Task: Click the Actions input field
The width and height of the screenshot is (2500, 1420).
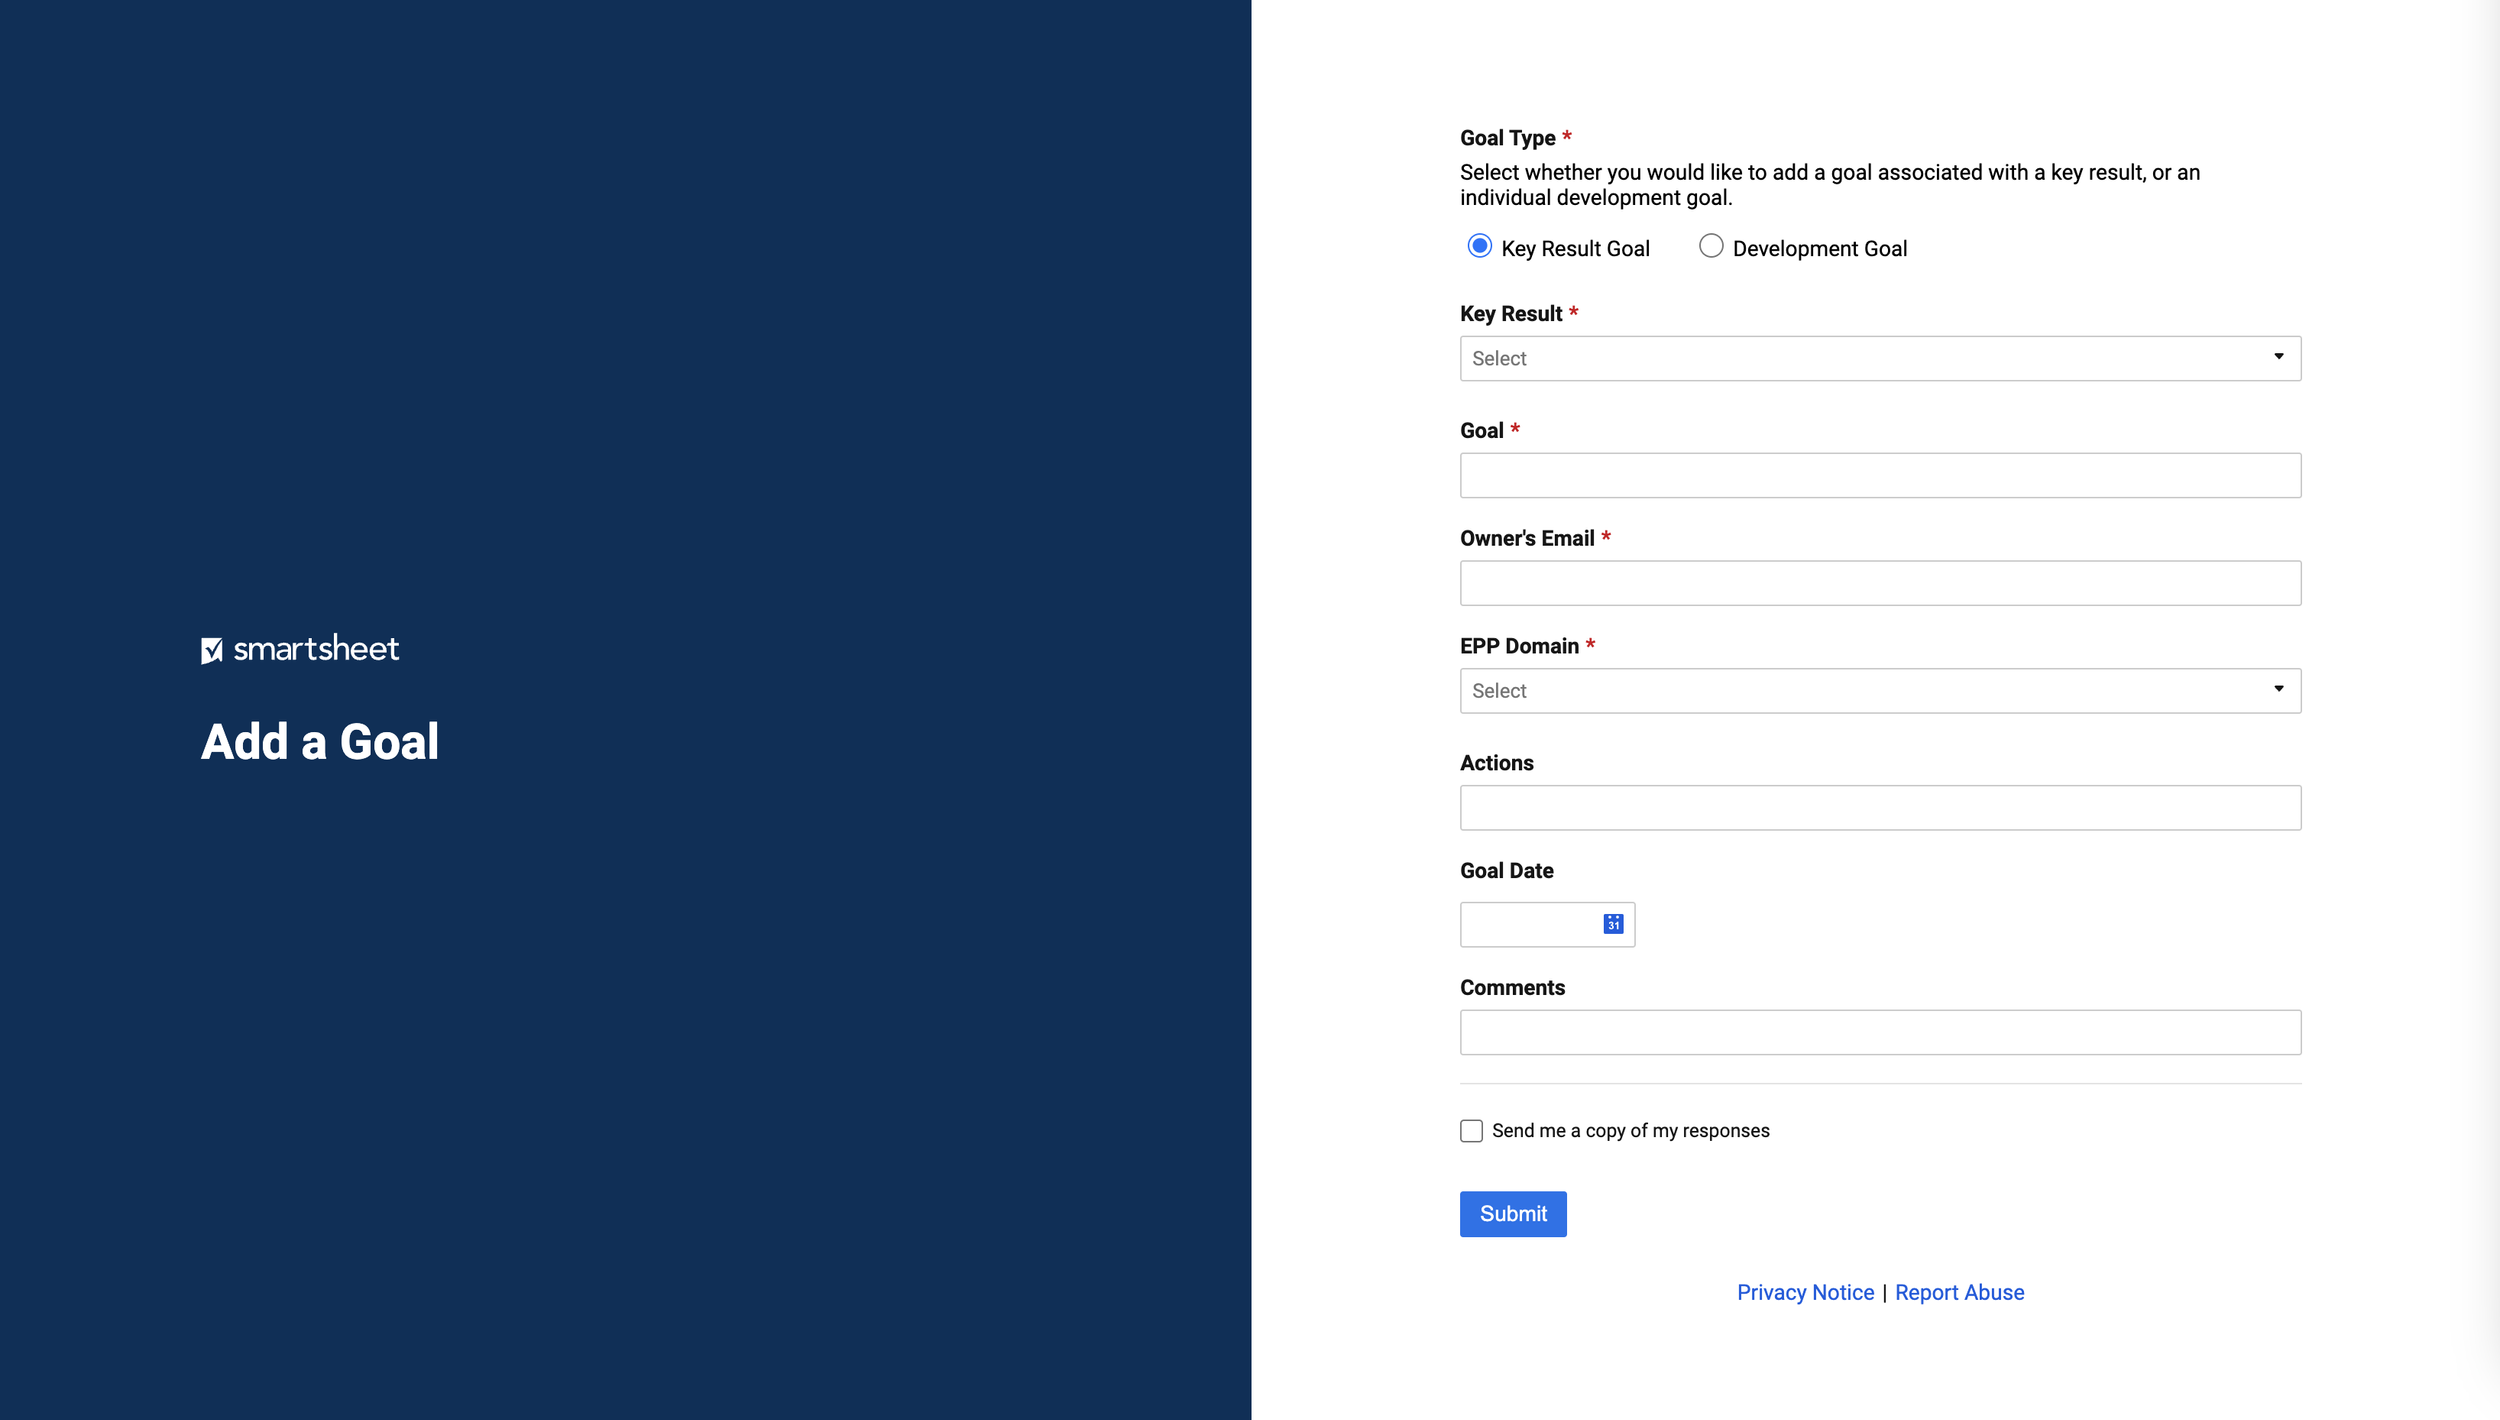Action: point(1880,808)
